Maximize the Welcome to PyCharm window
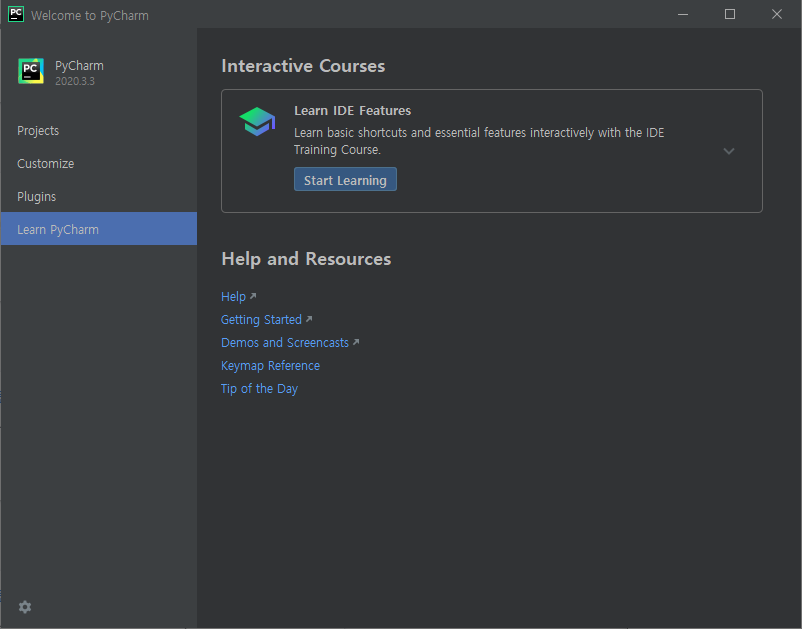 coord(730,14)
